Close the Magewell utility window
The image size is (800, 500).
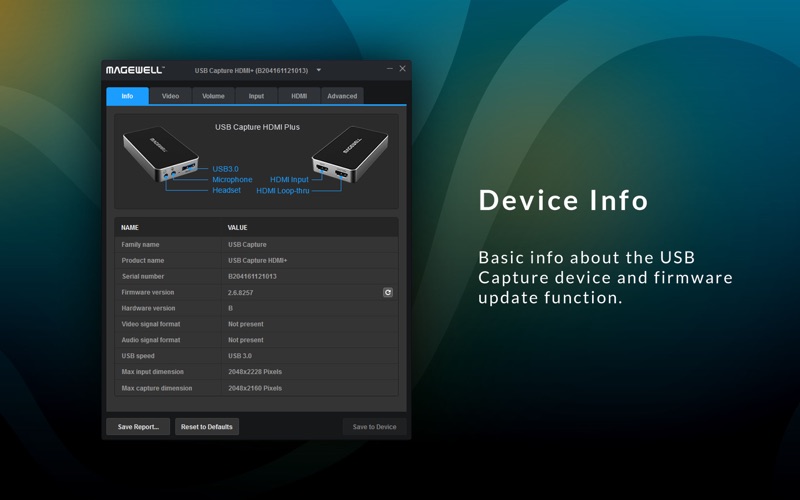pos(403,68)
